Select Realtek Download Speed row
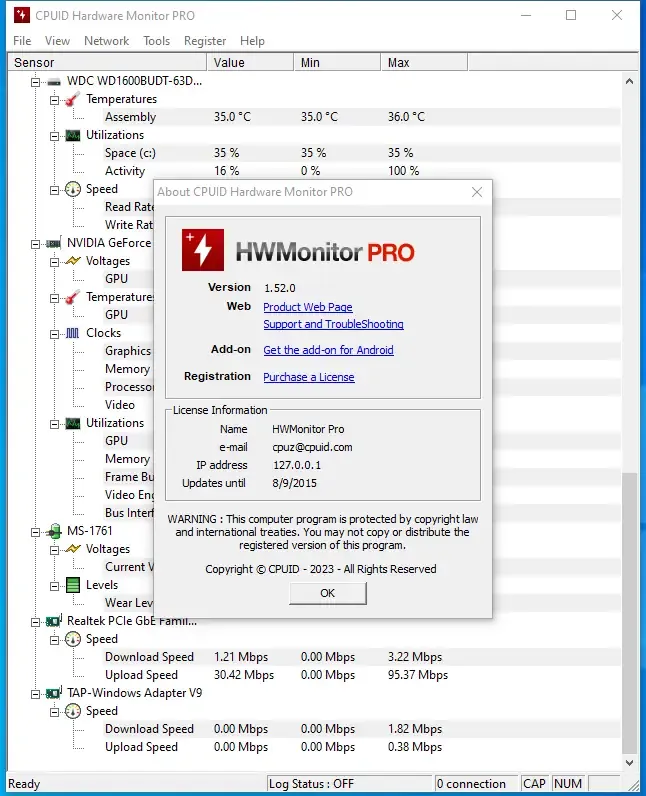 tap(362, 657)
